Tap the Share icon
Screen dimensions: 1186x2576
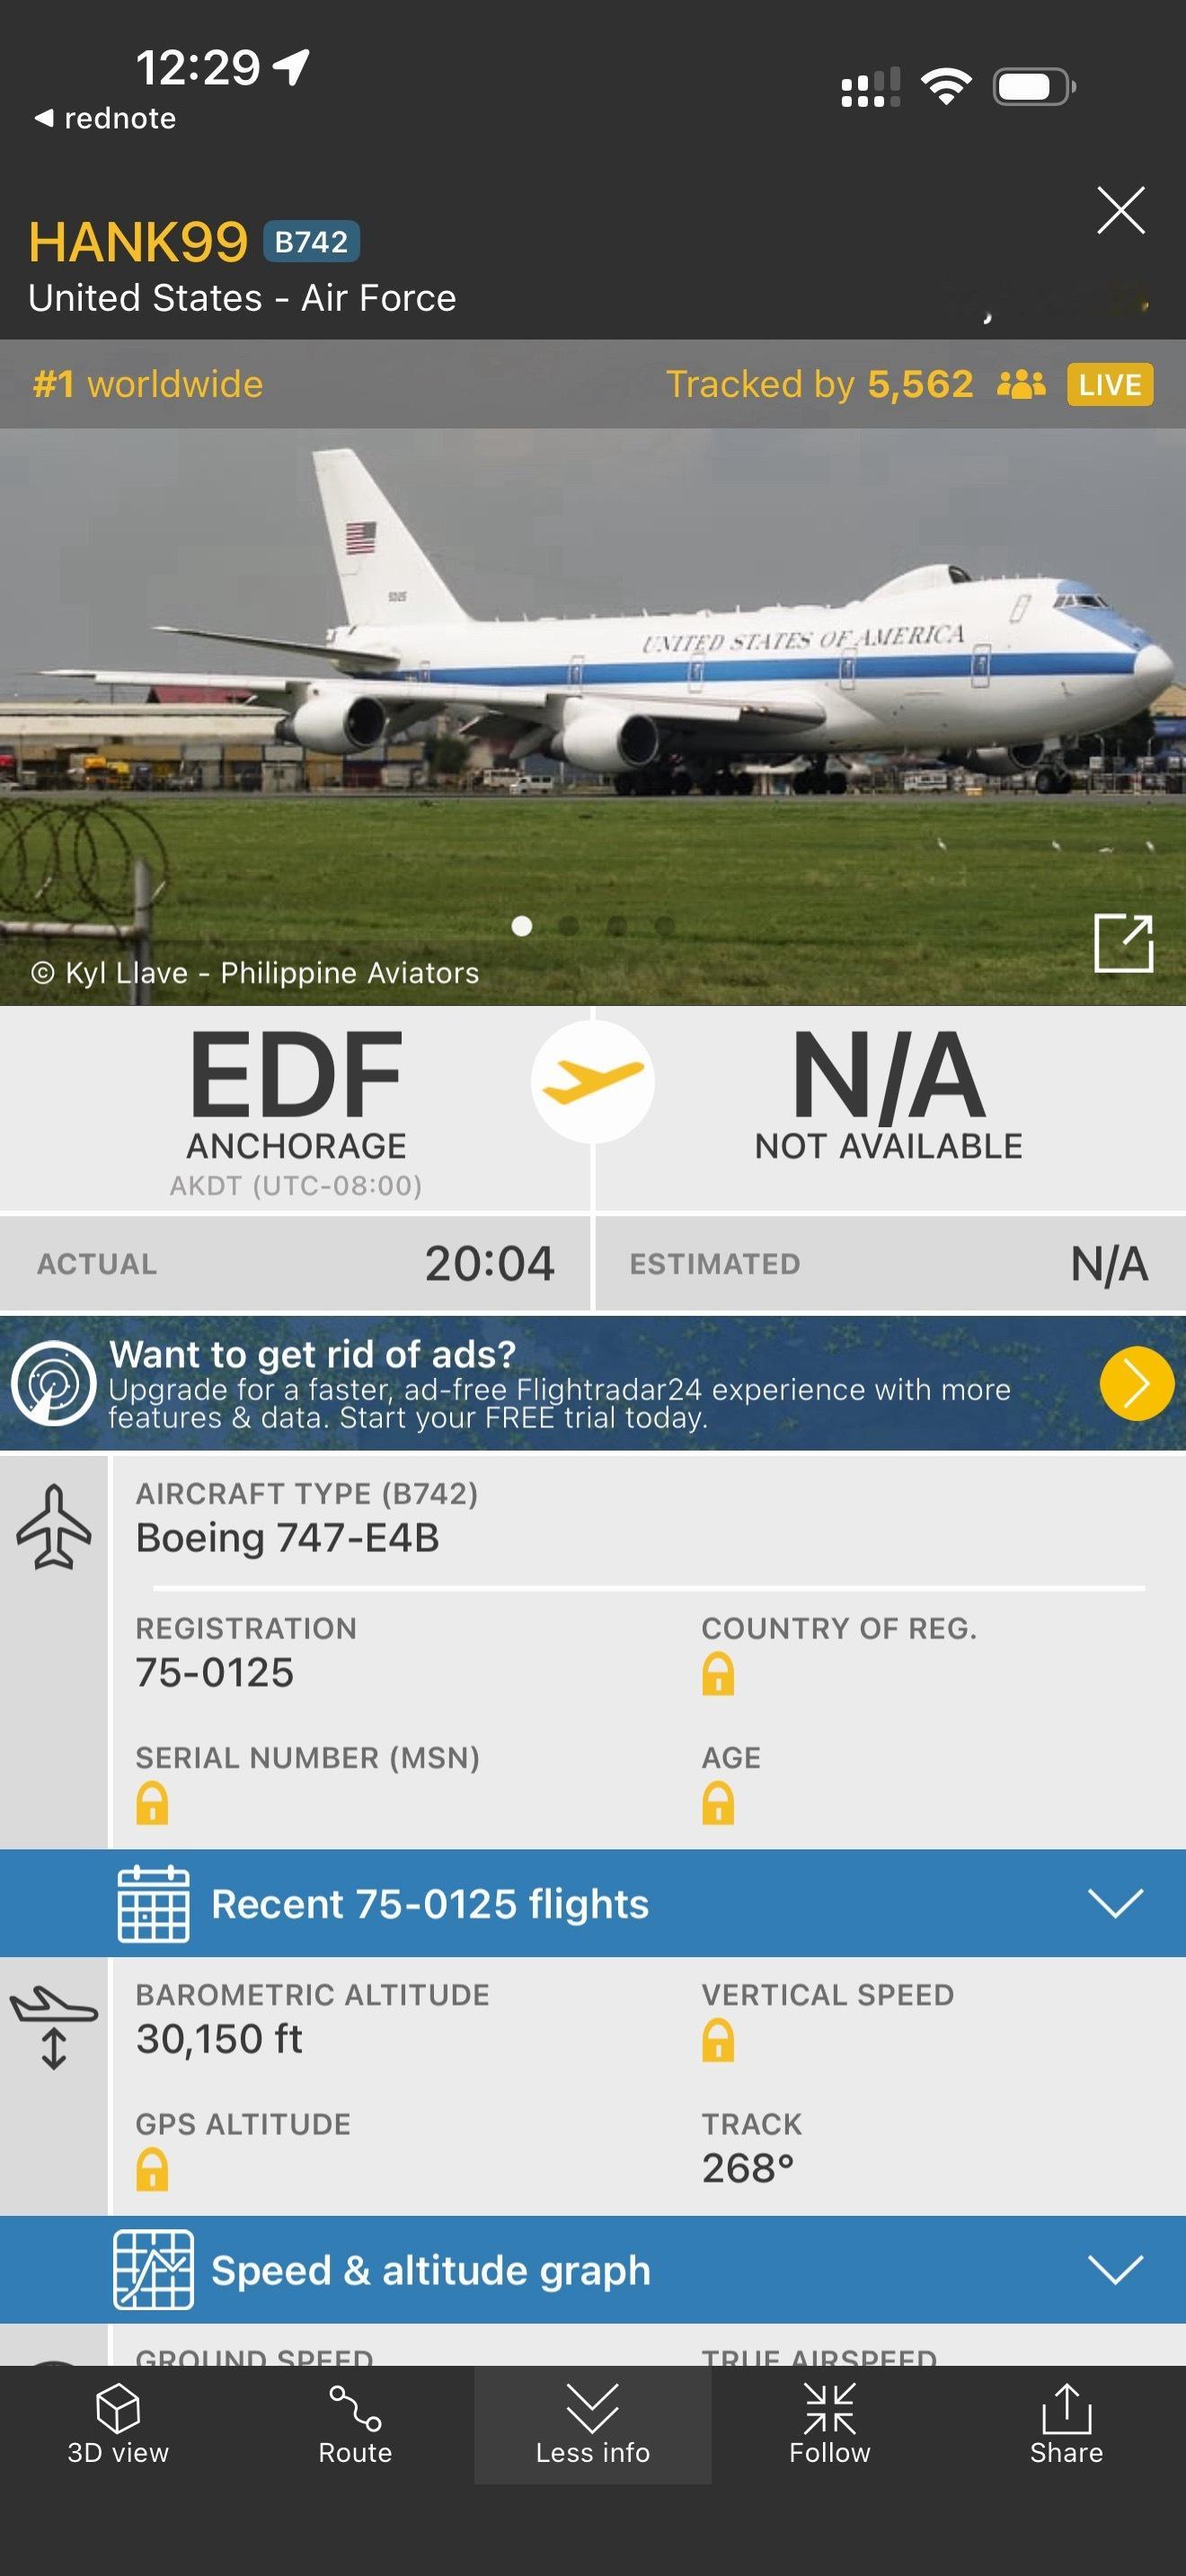(x=1066, y=2407)
